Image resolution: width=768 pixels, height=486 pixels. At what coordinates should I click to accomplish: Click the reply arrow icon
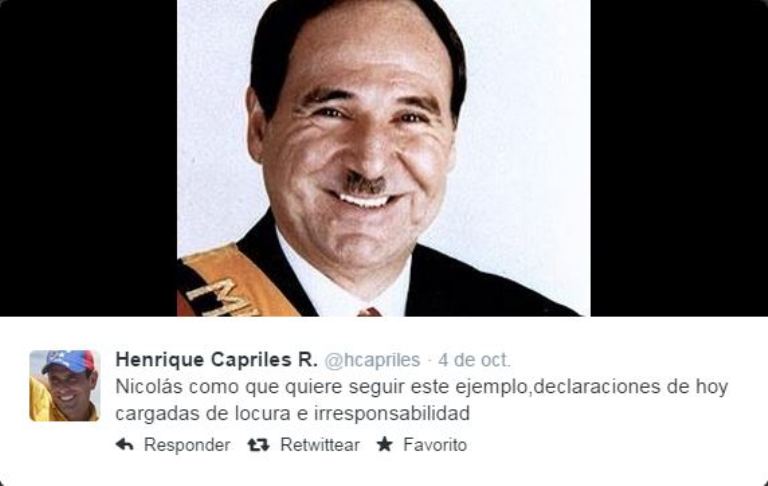[x=124, y=444]
